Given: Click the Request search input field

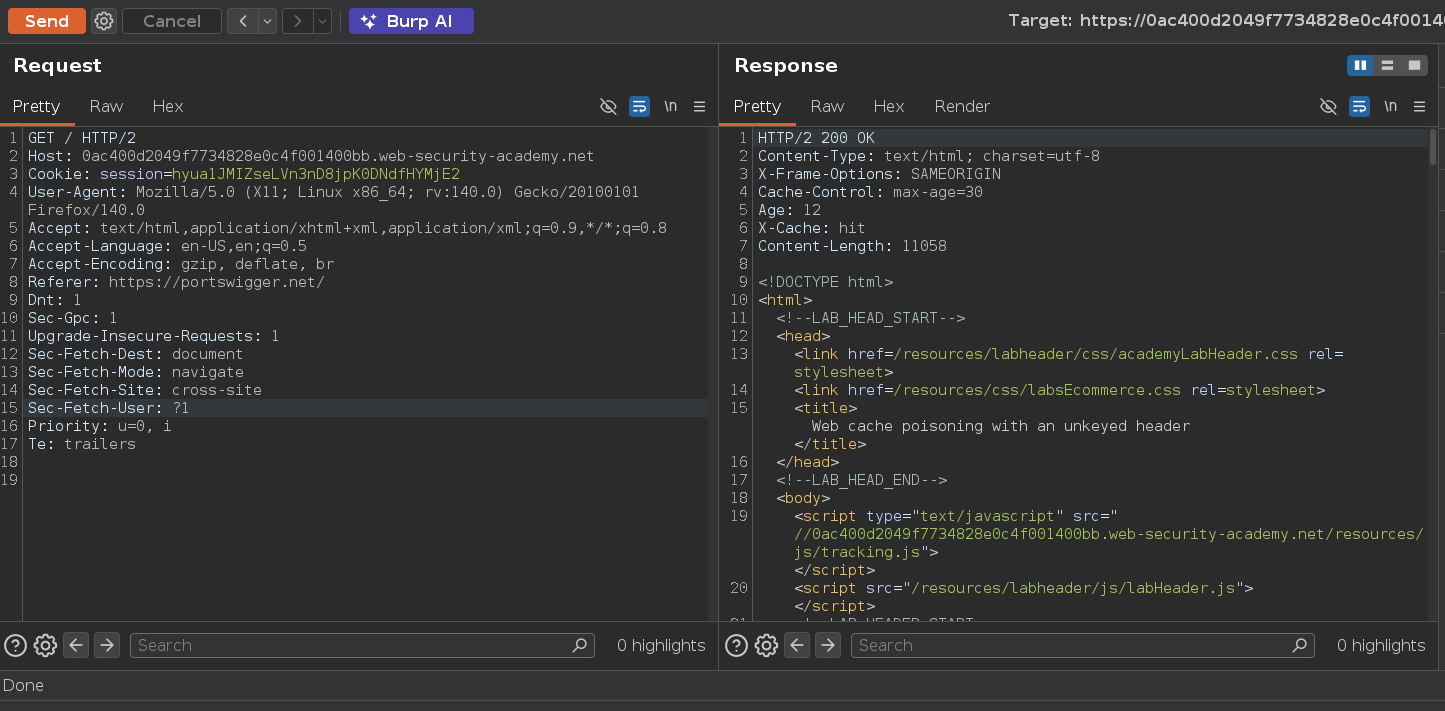Looking at the screenshot, I should [x=362, y=645].
